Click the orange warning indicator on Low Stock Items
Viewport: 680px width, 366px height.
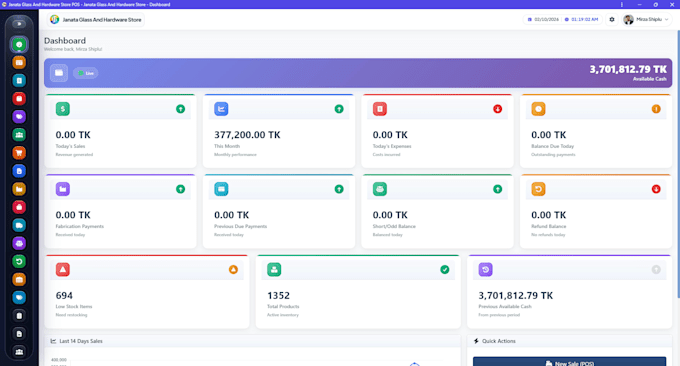233,270
